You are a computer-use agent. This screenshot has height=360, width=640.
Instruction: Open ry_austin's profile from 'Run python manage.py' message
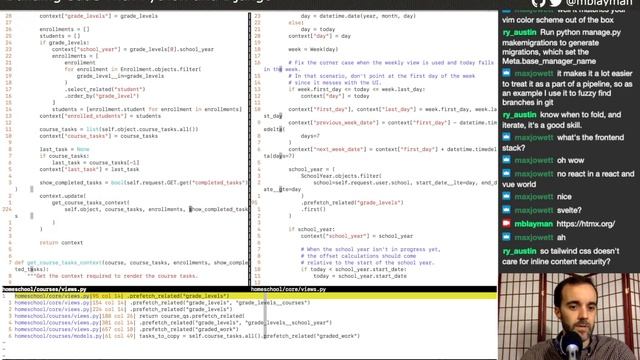point(519,32)
